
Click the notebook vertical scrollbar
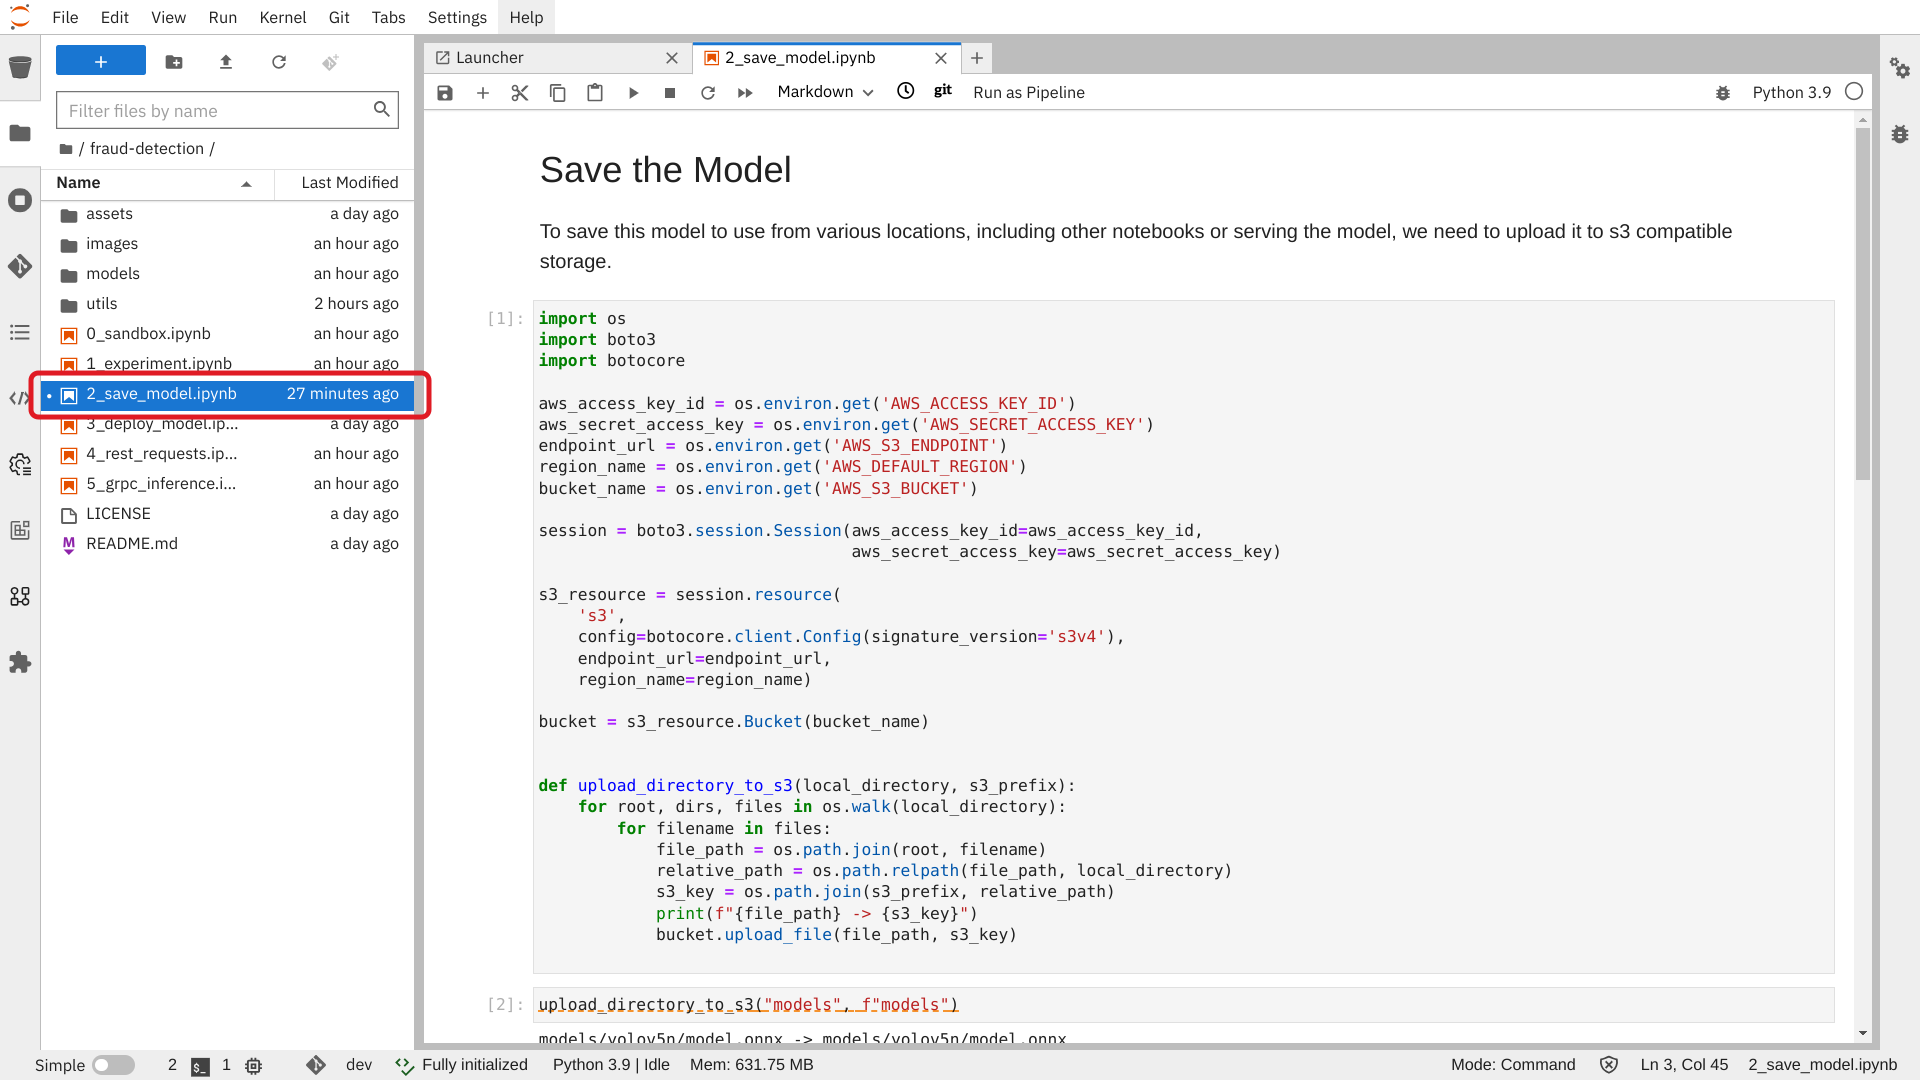pos(1862,300)
